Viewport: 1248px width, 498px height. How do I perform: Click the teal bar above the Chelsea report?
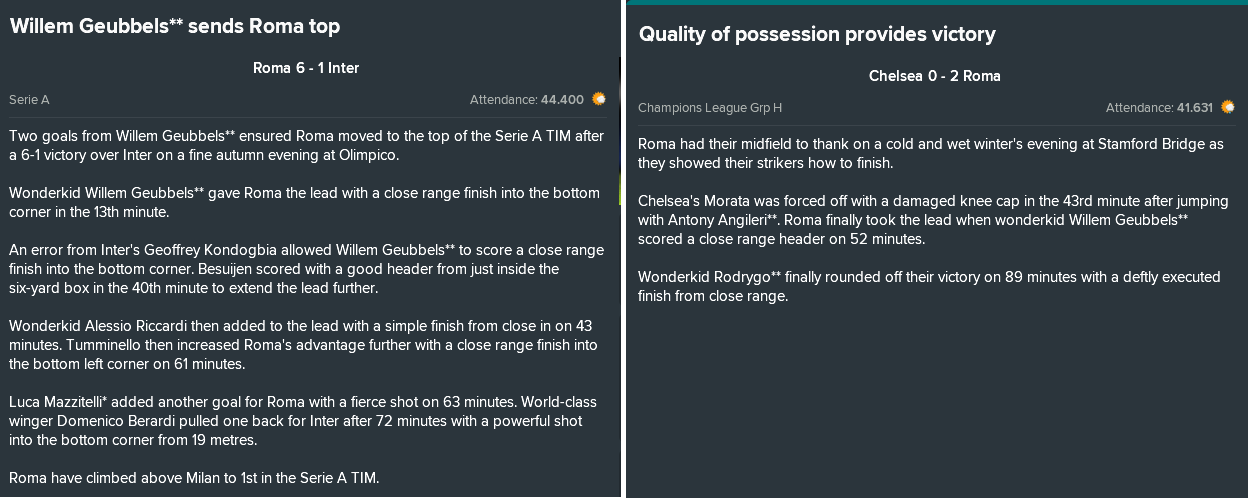tap(937, 3)
